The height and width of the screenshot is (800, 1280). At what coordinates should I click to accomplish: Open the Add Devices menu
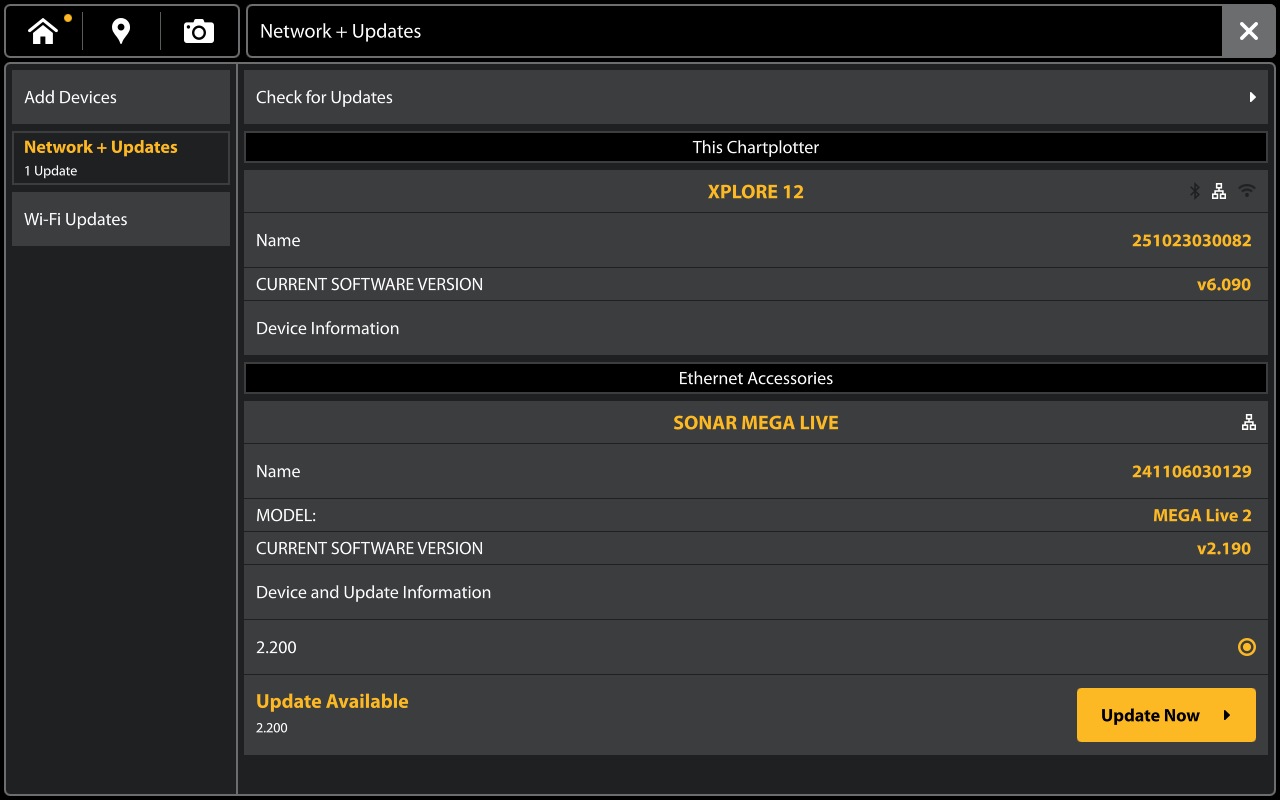coord(121,97)
